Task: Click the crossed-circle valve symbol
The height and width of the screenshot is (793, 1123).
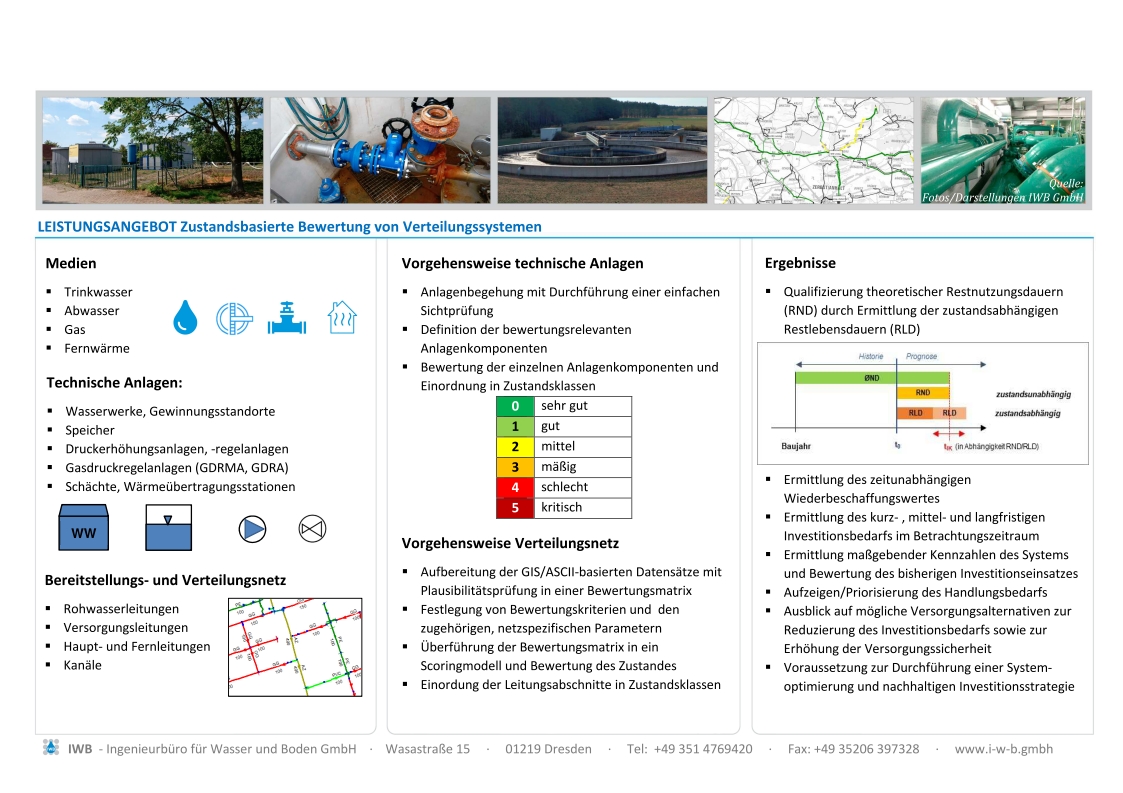Action: click(x=311, y=529)
